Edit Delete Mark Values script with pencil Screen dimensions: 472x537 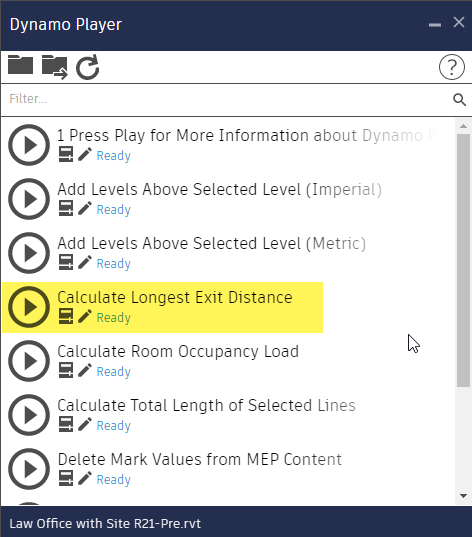85,478
